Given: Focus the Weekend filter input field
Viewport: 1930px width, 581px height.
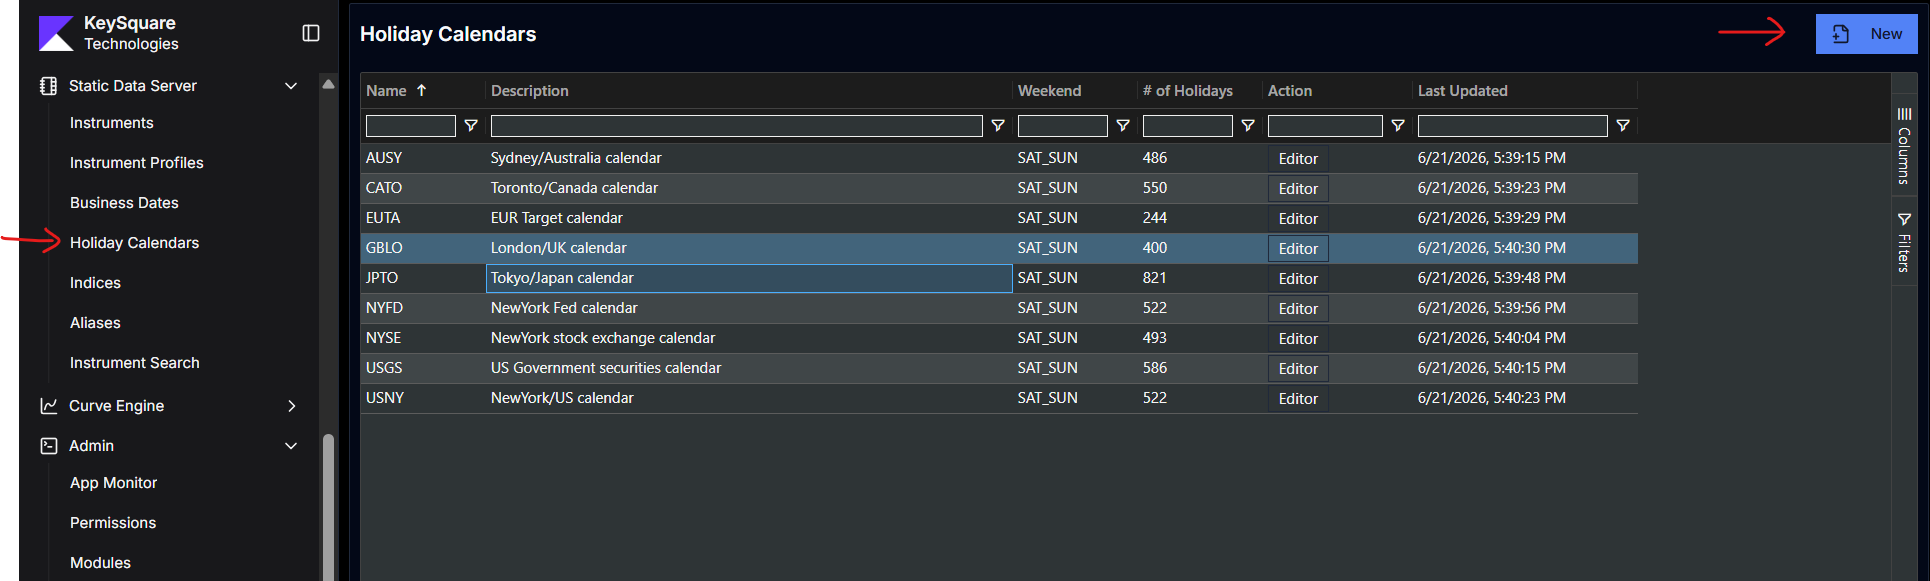Looking at the screenshot, I should point(1062,126).
